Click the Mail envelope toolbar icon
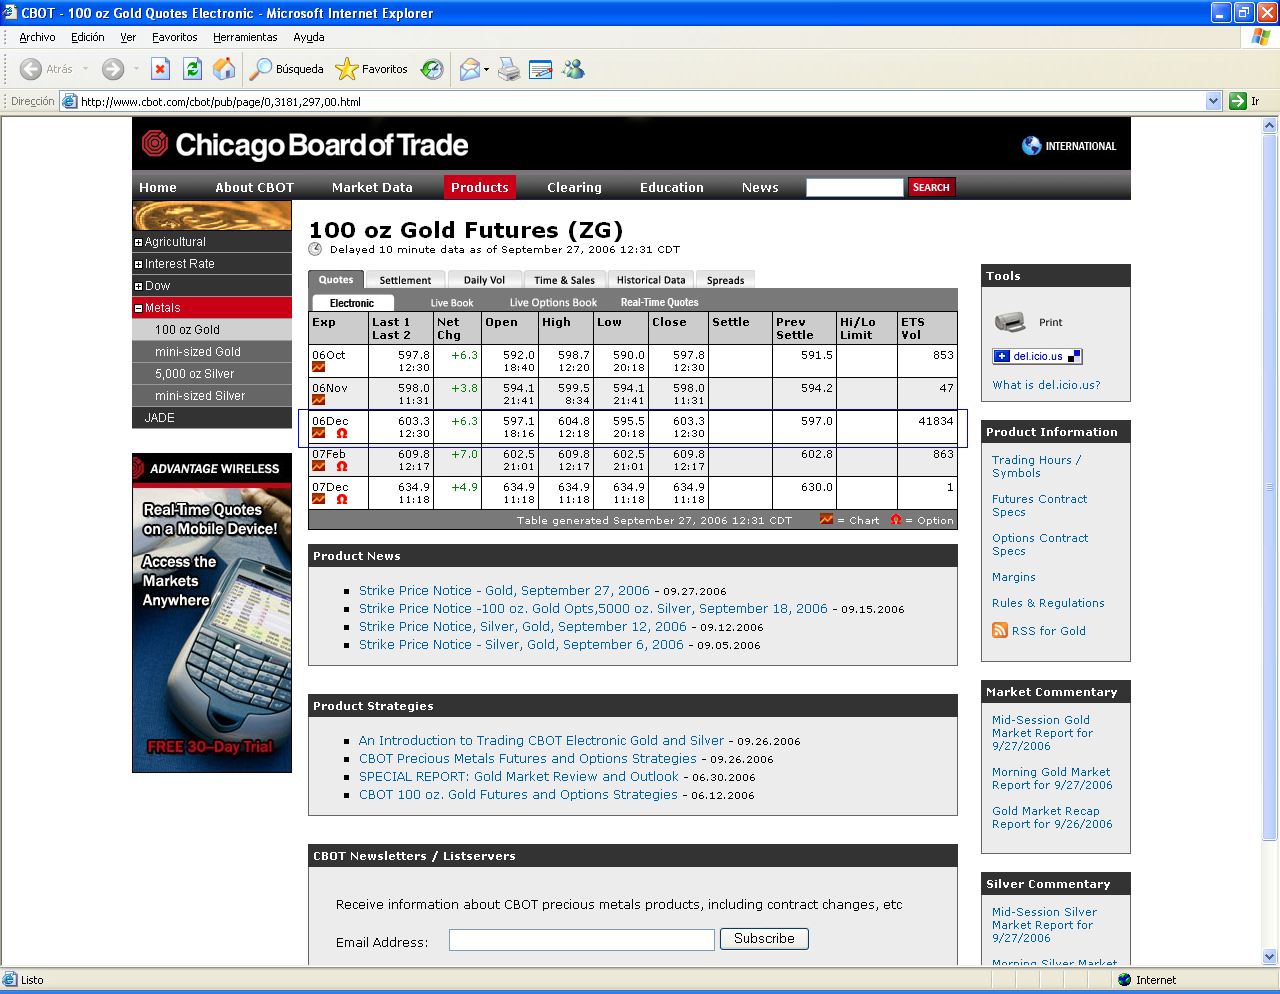The width and height of the screenshot is (1280, 994). (469, 69)
